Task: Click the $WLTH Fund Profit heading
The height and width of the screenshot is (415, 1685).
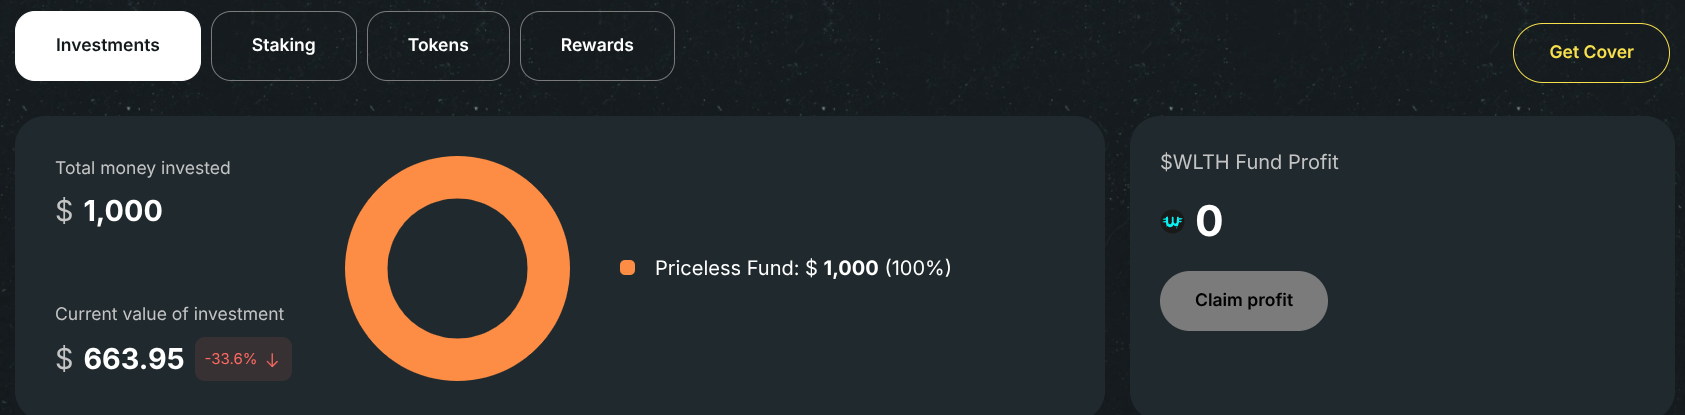Action: pos(1249,162)
